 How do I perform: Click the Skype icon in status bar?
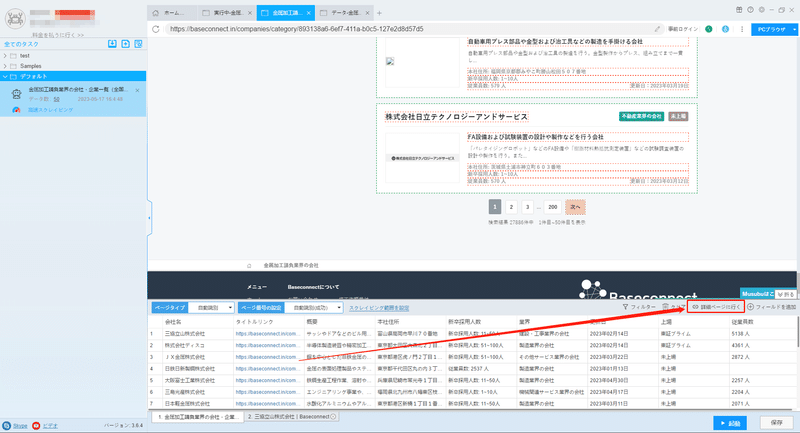[6, 425]
